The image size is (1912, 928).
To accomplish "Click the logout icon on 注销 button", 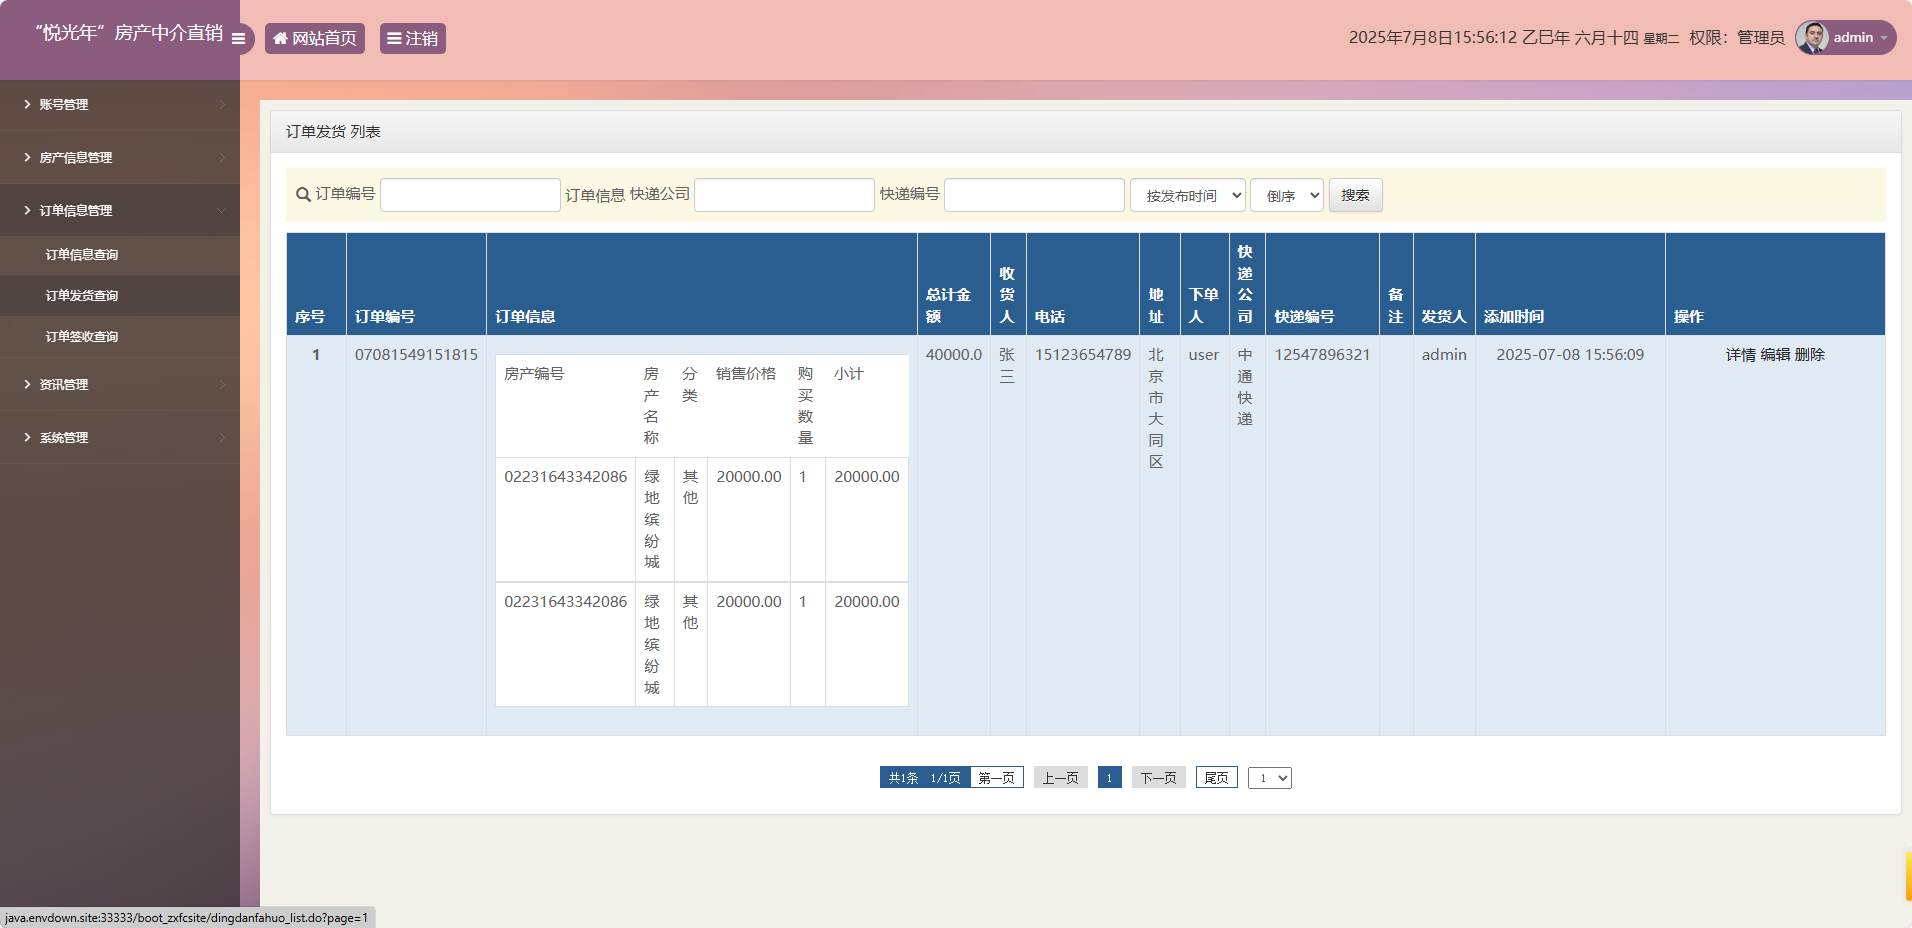I will tap(394, 38).
